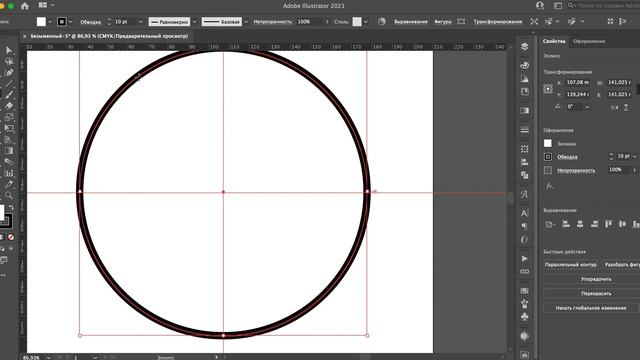Click the Обводка link in Properties
Screen dimensions: 640x360
point(567,157)
